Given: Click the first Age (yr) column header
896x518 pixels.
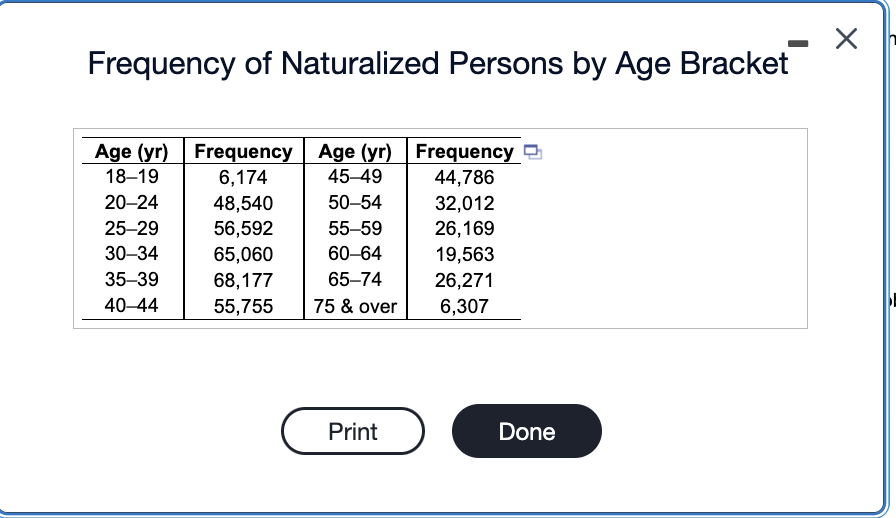Looking at the screenshot, I should point(132,152).
